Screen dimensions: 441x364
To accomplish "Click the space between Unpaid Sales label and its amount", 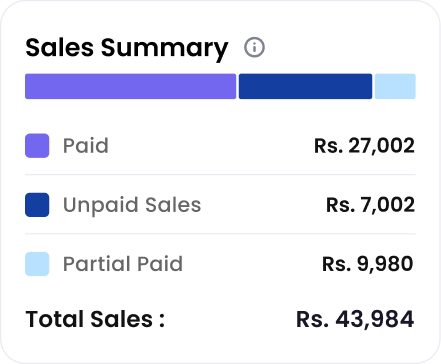I will (263, 205).
